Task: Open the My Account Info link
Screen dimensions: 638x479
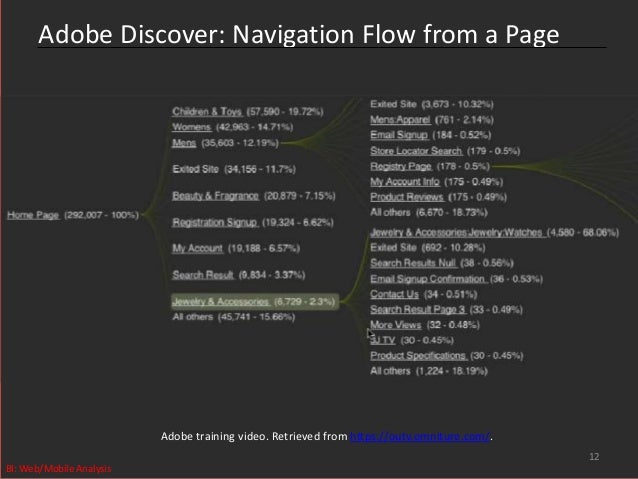Action: click(x=405, y=182)
